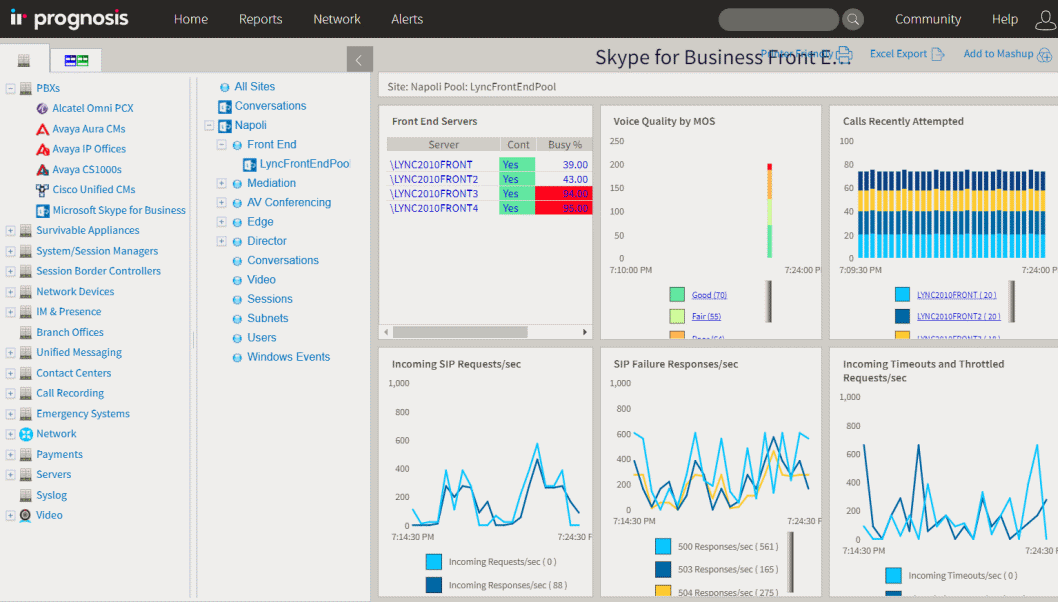The width and height of the screenshot is (1058, 602).
Task: Open the Reports menu
Action: click(260, 19)
